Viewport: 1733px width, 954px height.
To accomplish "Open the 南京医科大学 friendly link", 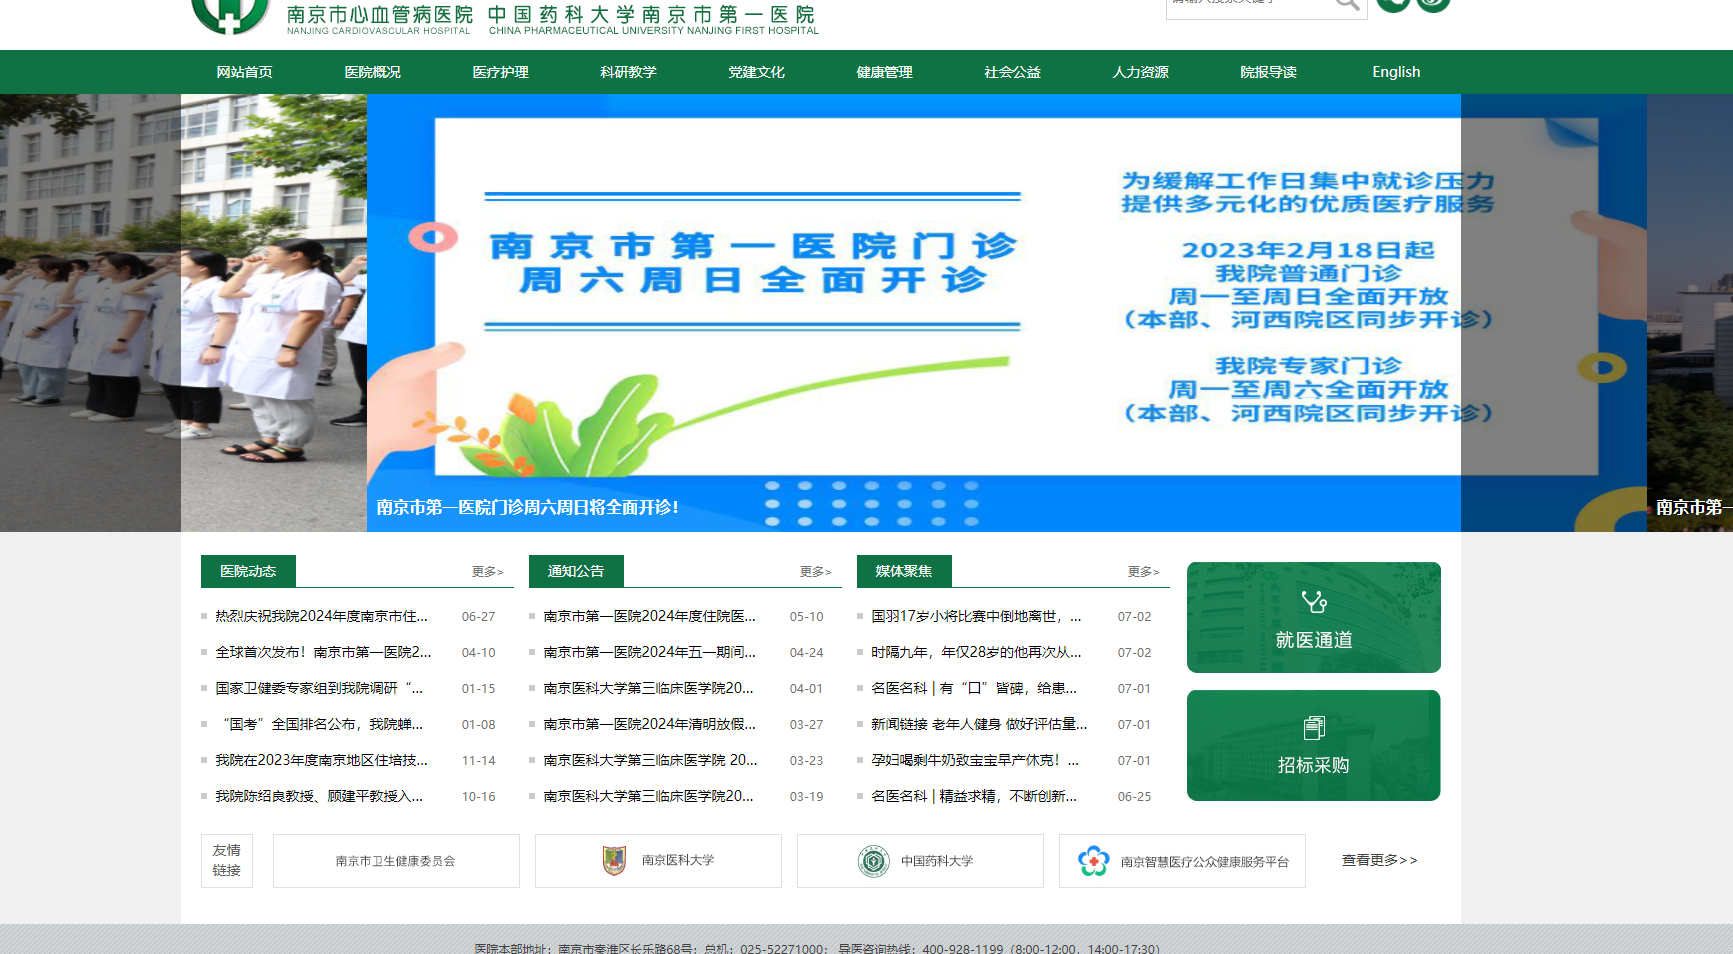I will pos(658,861).
